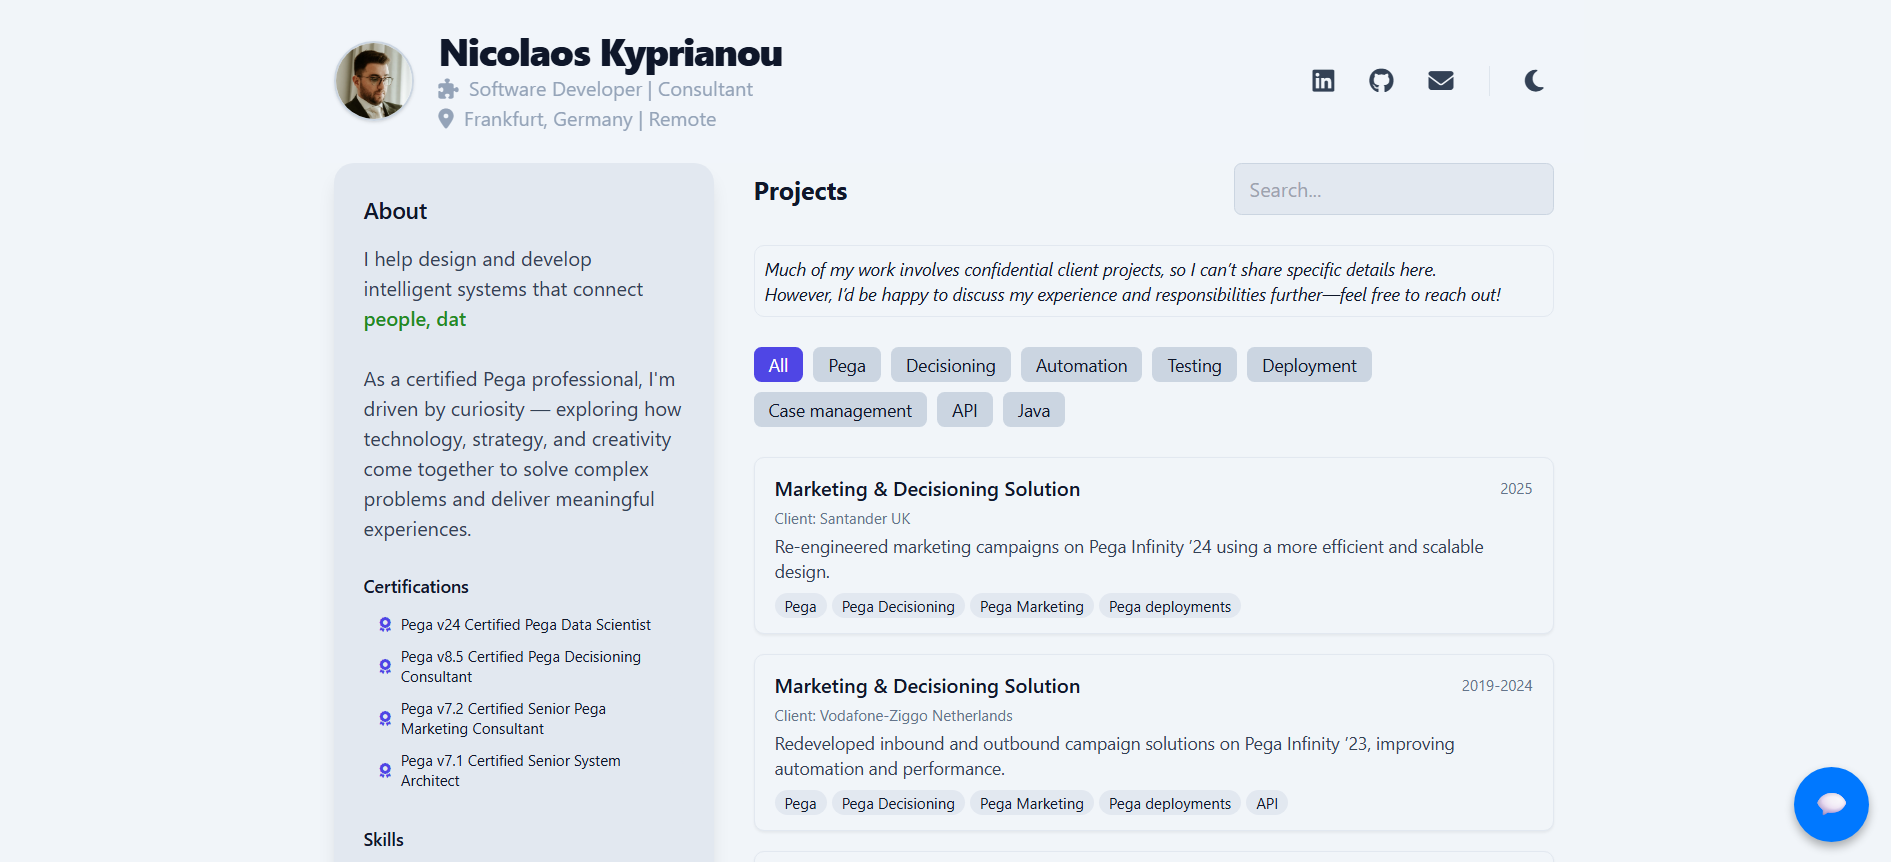The width and height of the screenshot is (1891, 862).
Task: Open the chat bubble widget
Action: [x=1830, y=804]
